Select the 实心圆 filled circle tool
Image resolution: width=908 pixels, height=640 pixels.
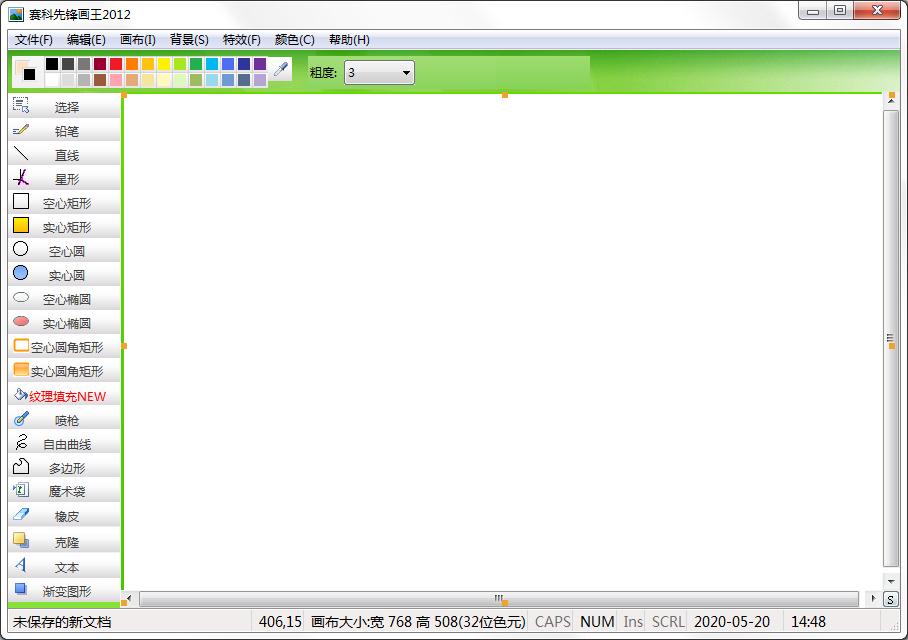coord(64,275)
